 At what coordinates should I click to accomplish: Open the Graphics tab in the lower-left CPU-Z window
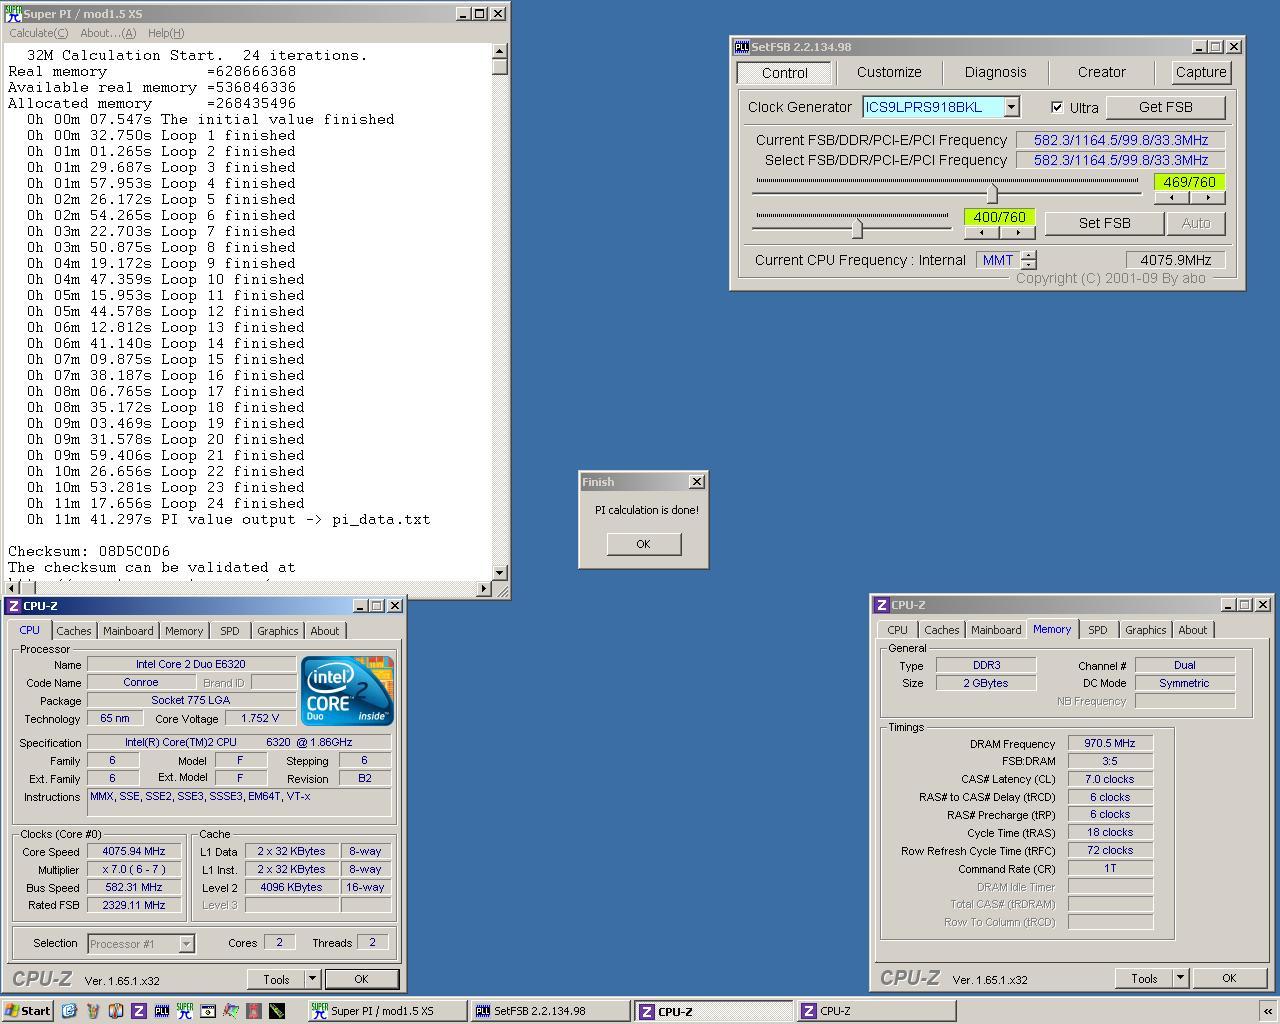[x=277, y=631]
